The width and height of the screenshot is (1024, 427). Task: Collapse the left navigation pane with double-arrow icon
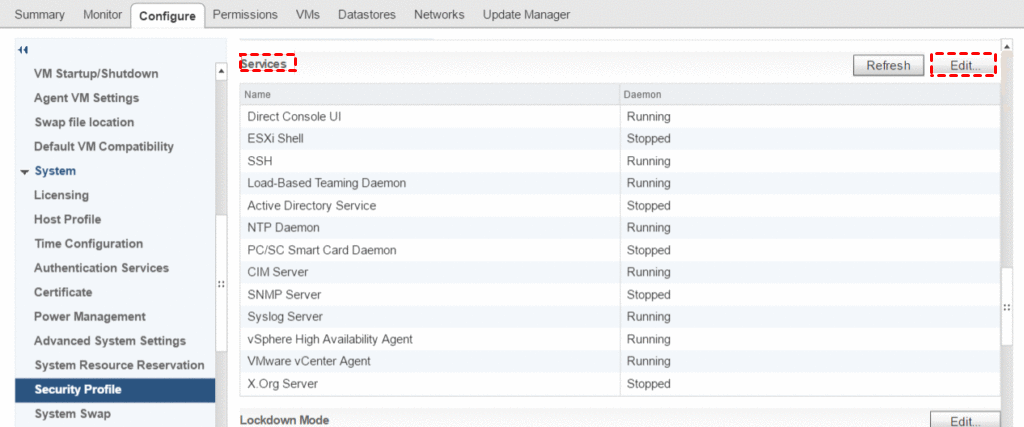click(x=23, y=49)
